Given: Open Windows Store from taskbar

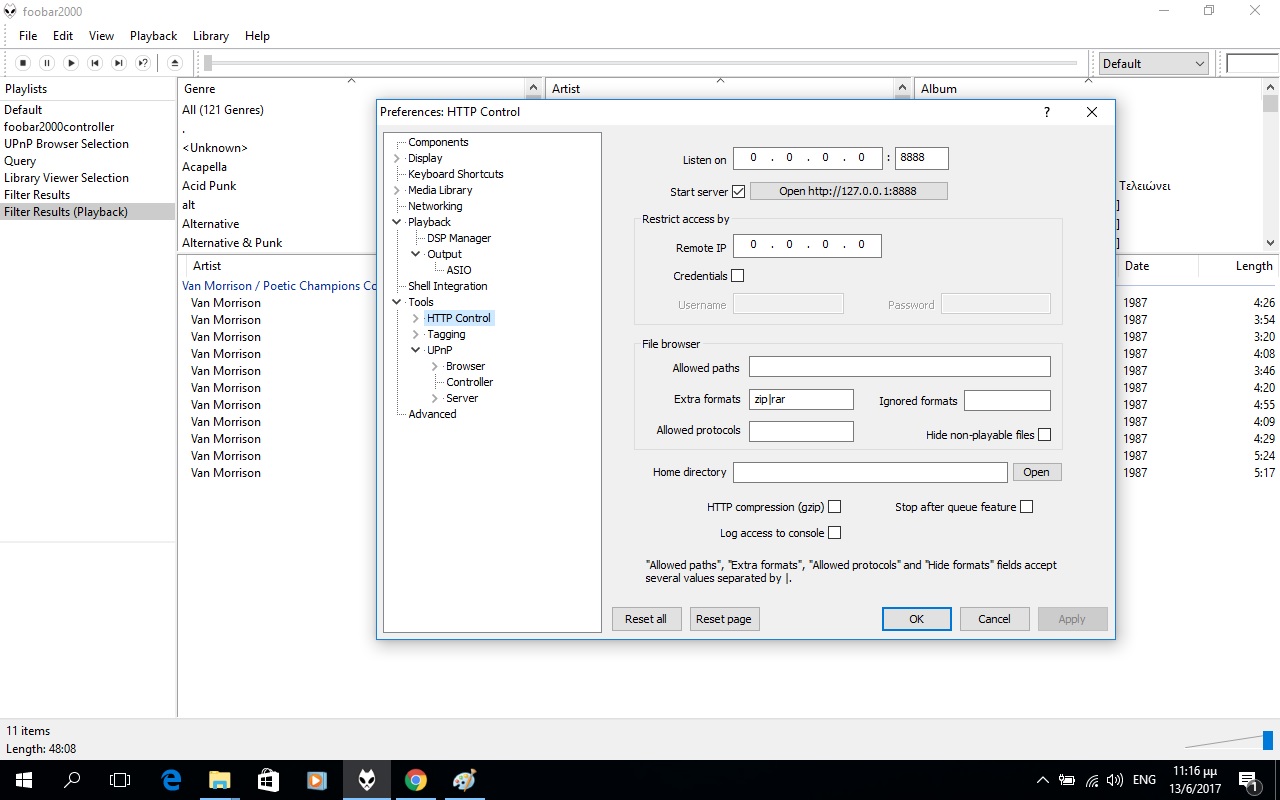Looking at the screenshot, I should coord(268,780).
